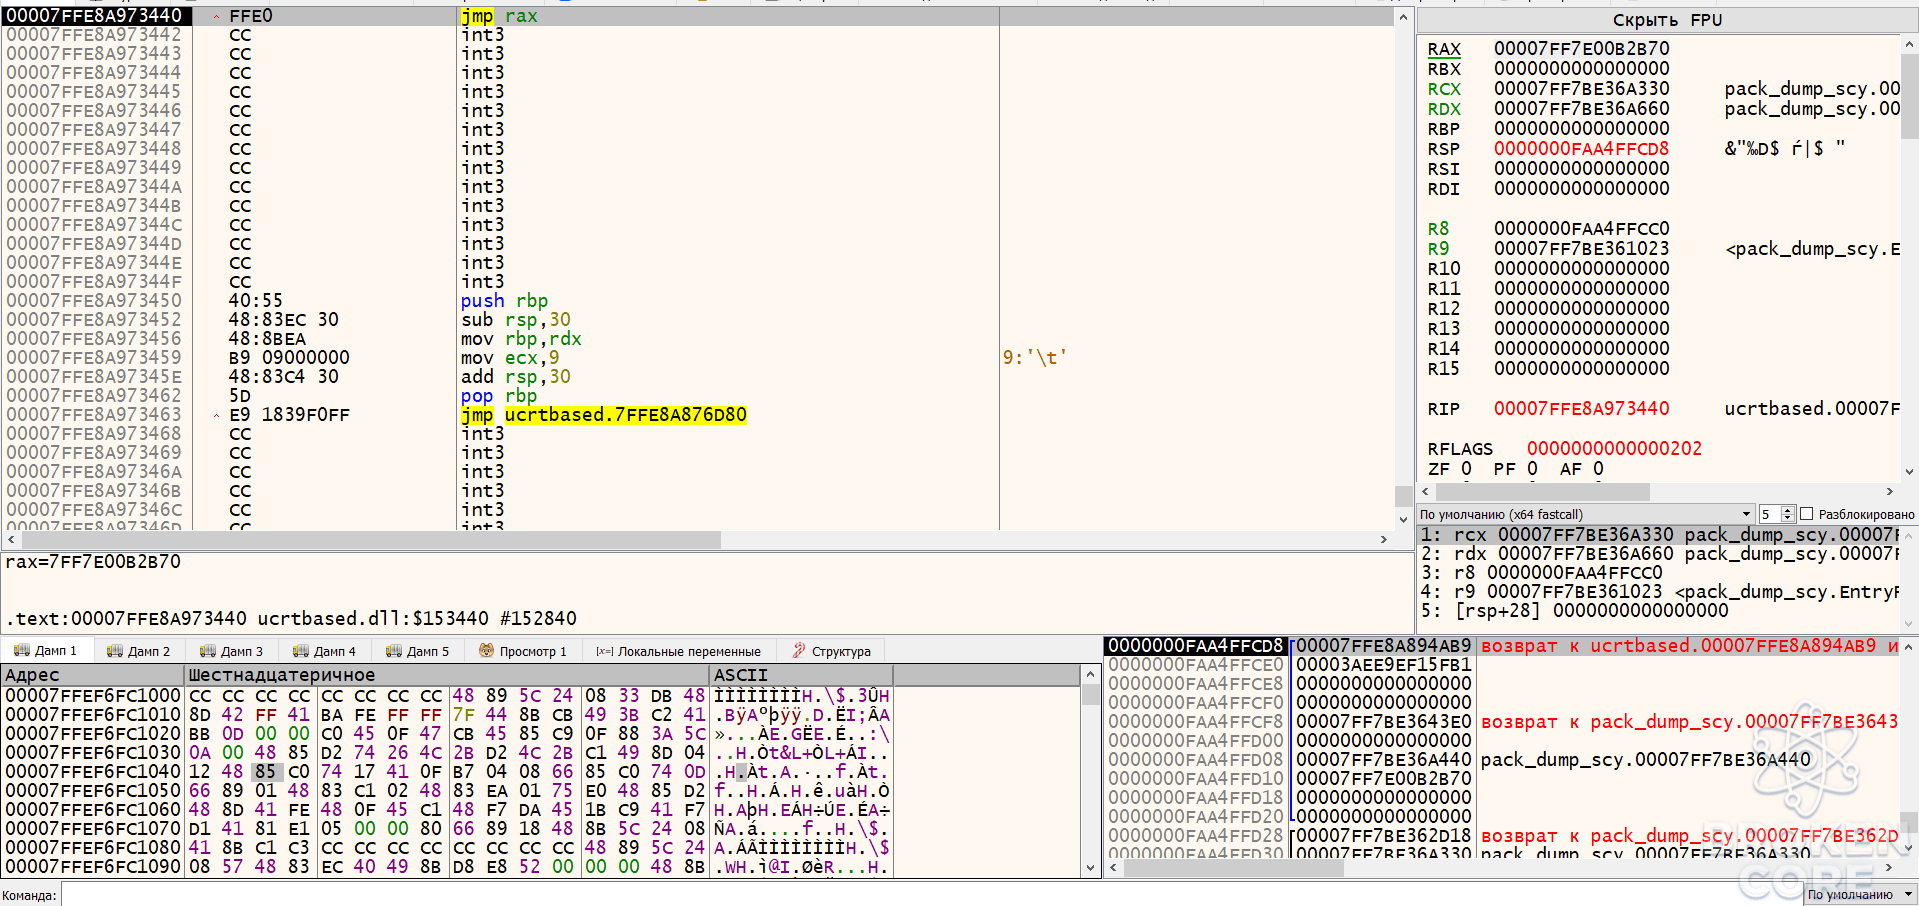
Task: Select the RSP register value
Action: pos(1581,149)
